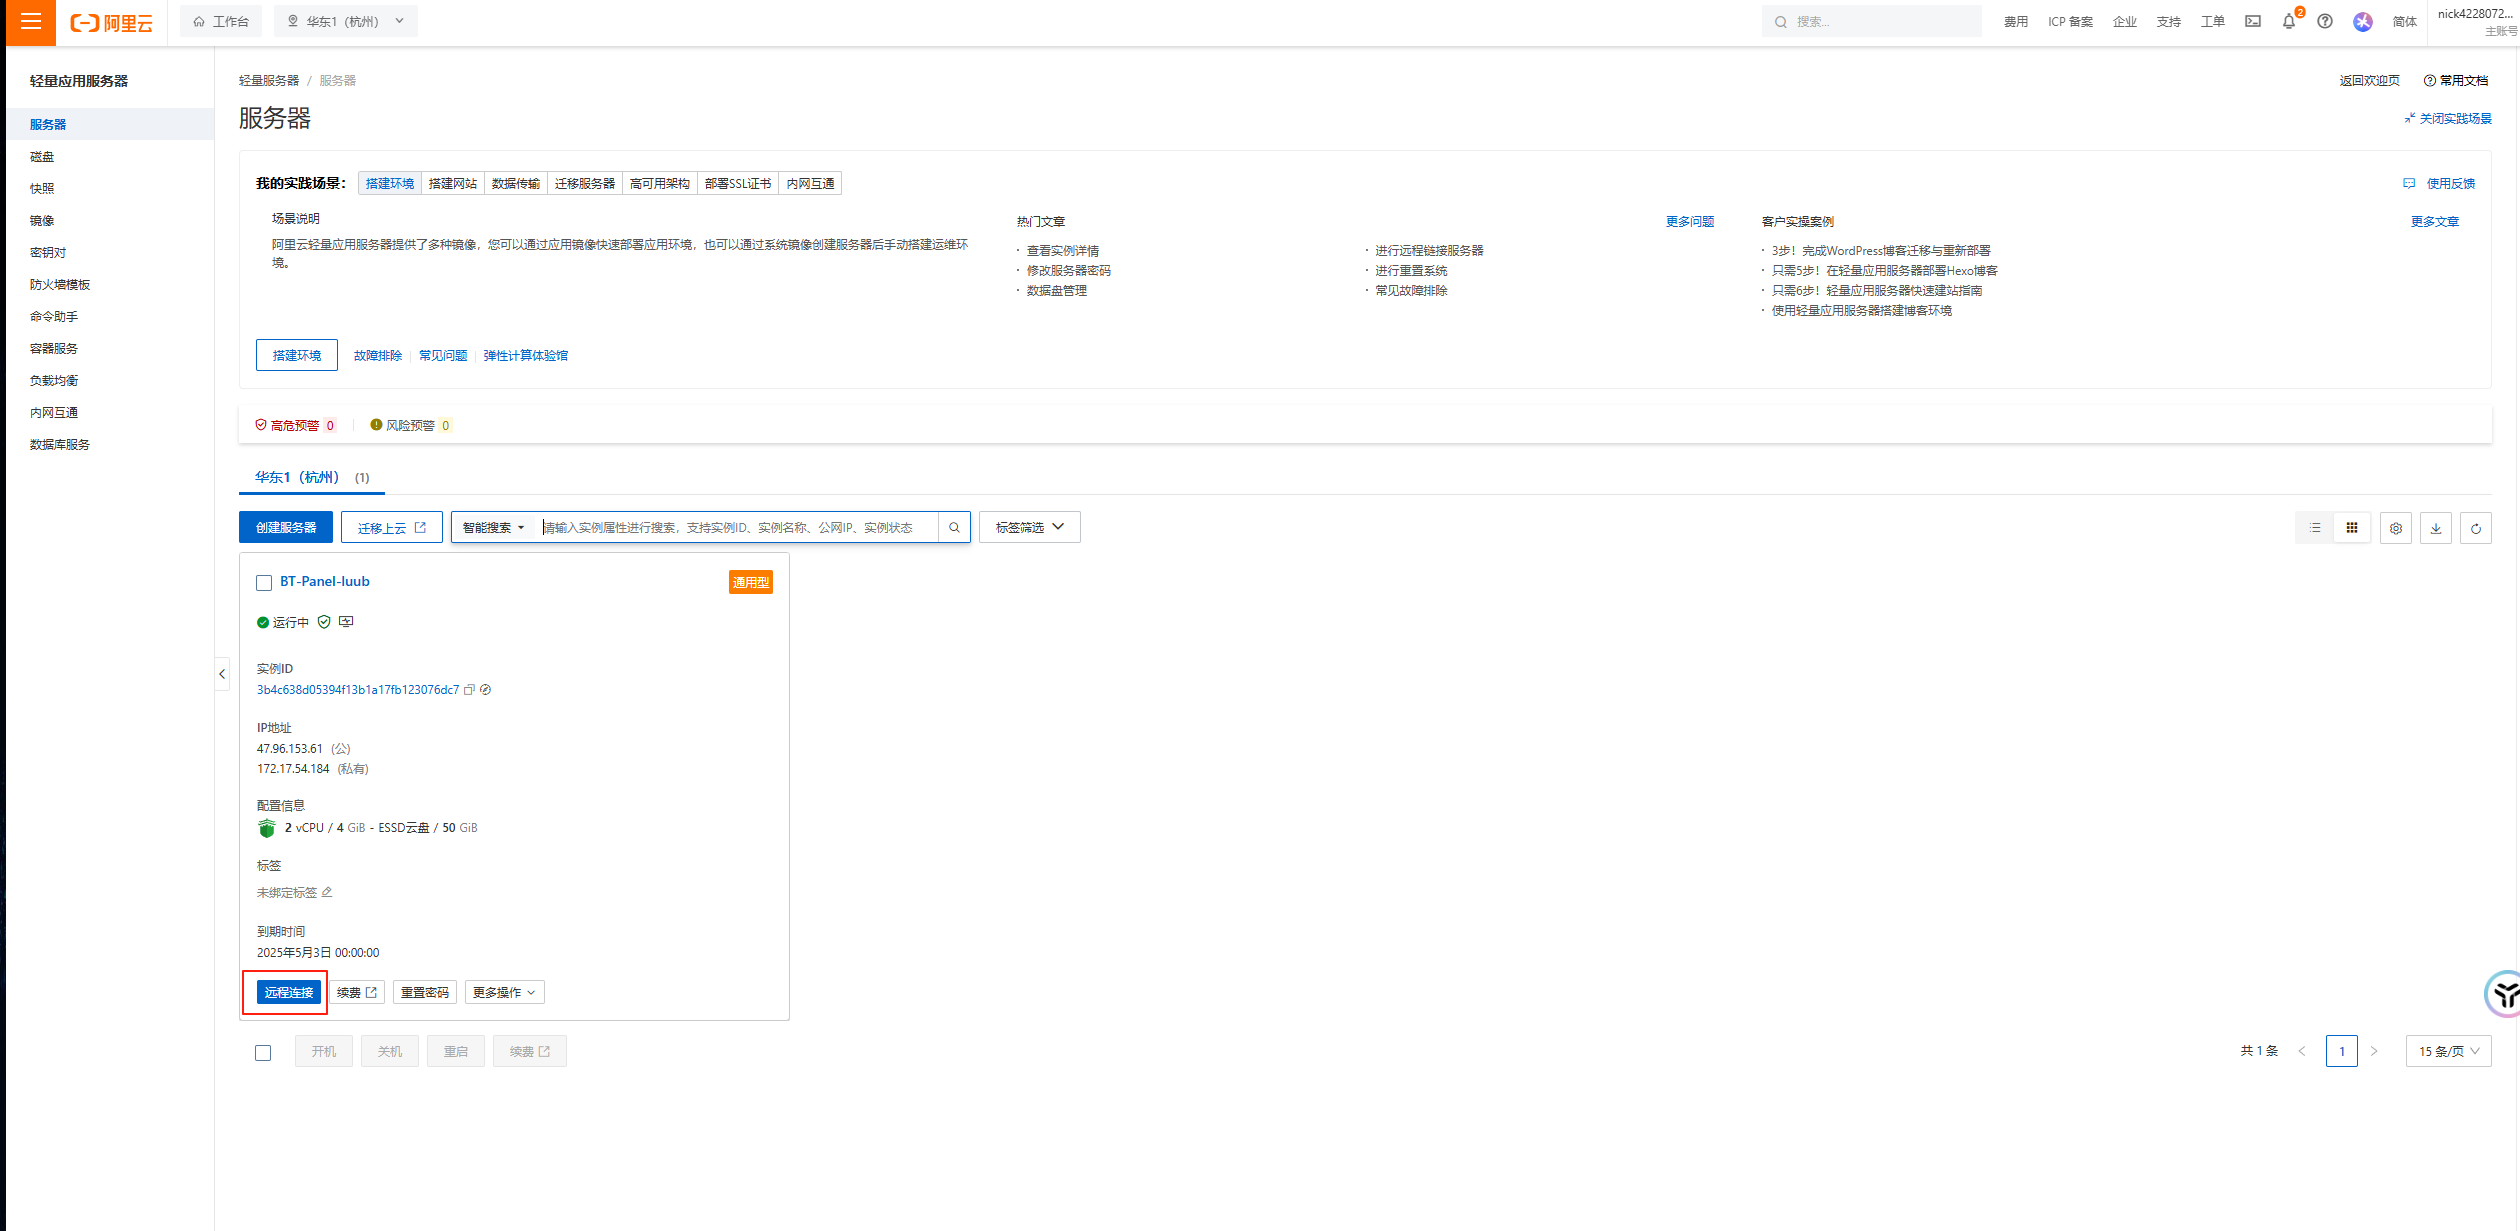Click the 创建服务器 button
Image resolution: width=2520 pixels, height=1231 pixels.
pos(286,528)
